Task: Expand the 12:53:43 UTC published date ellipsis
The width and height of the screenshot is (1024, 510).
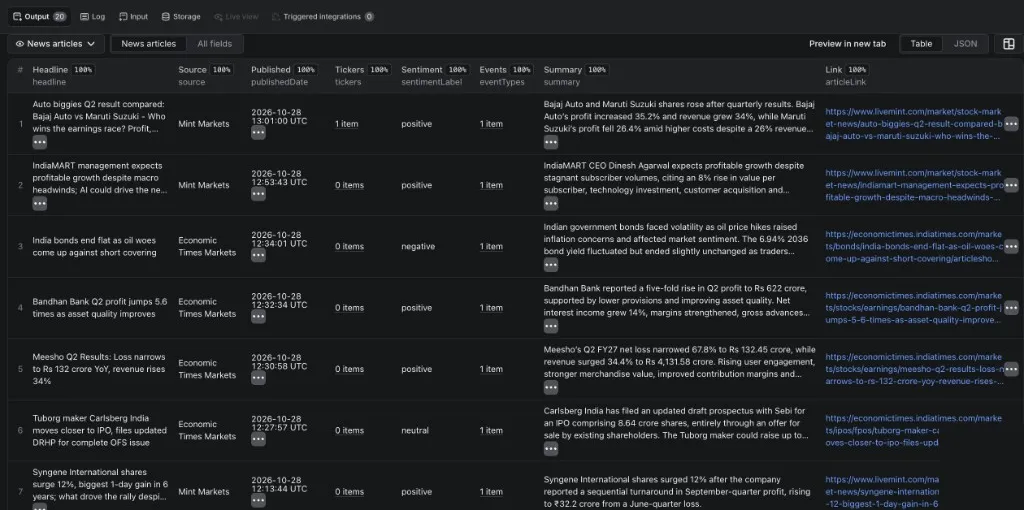Action: pyautogui.click(x=258, y=194)
